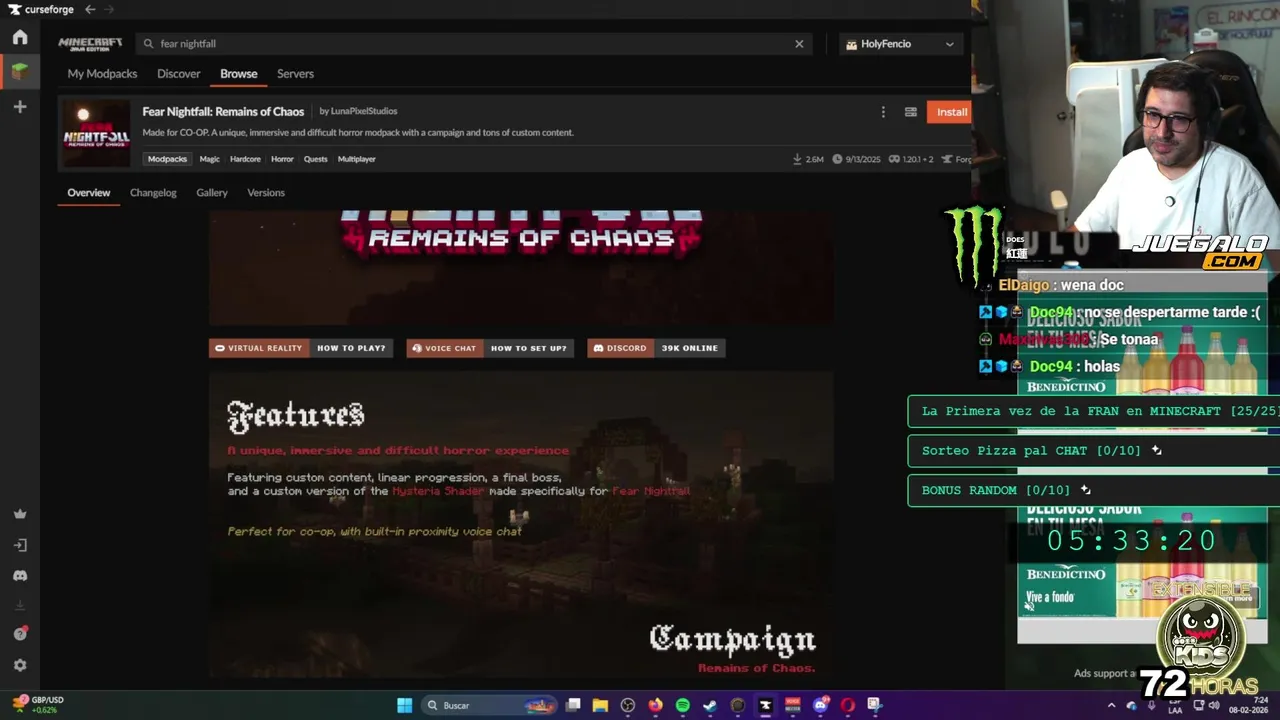Open Fear Nightfall modpack thumbnail

point(97,133)
